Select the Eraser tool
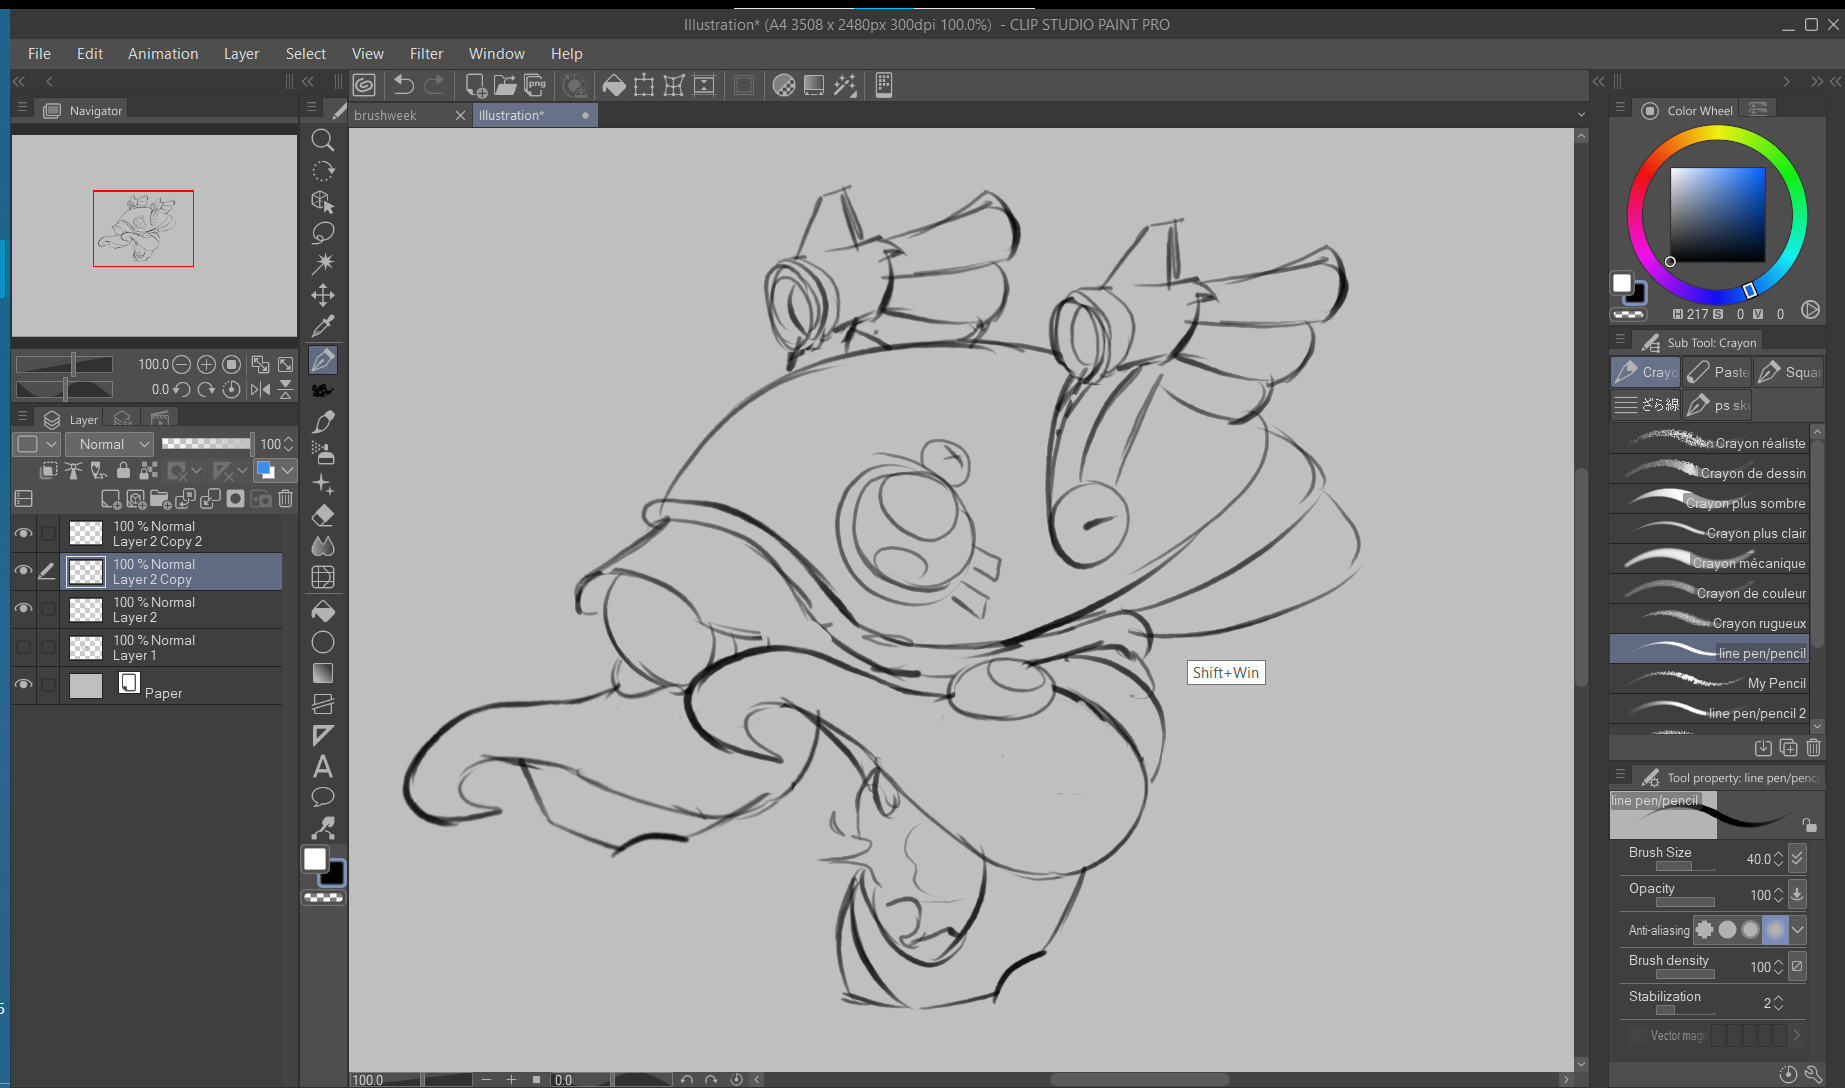This screenshot has width=1845, height=1088. click(x=322, y=515)
